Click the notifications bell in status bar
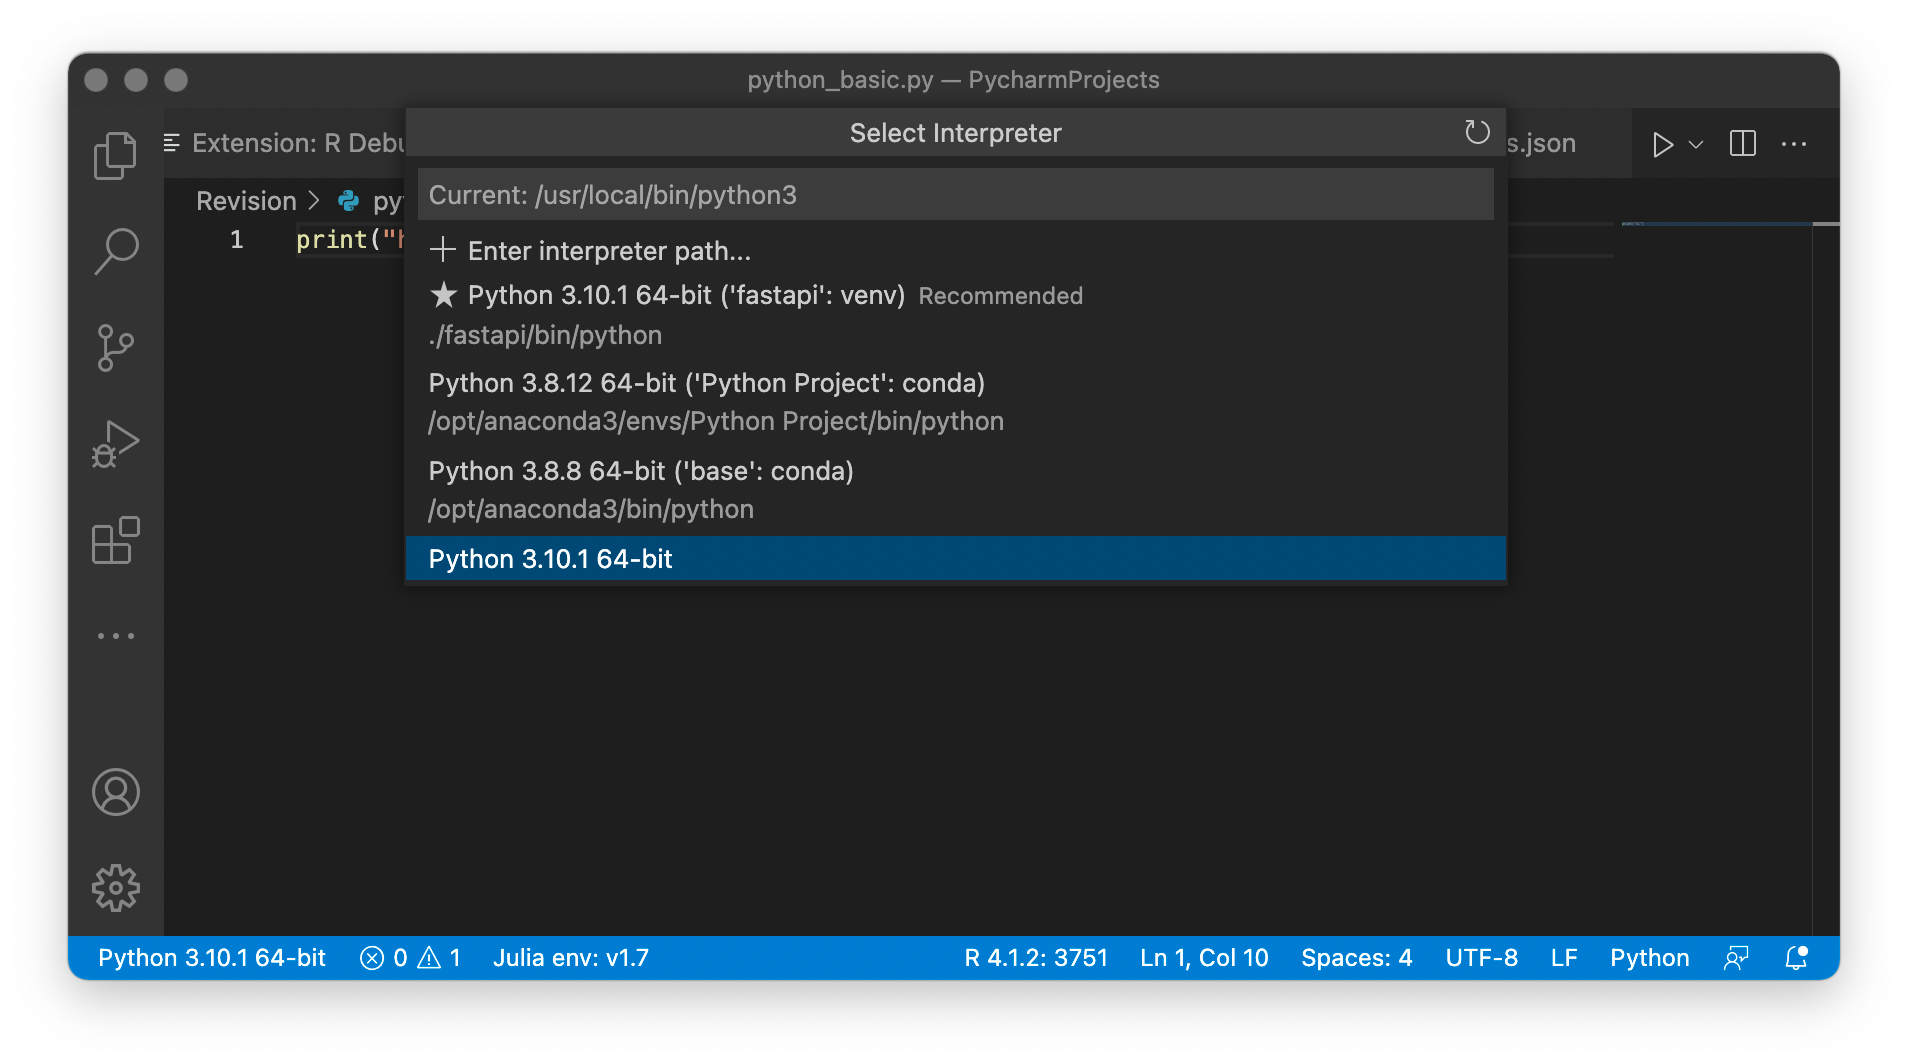The width and height of the screenshot is (1908, 1064). pyautogui.click(x=1796, y=958)
